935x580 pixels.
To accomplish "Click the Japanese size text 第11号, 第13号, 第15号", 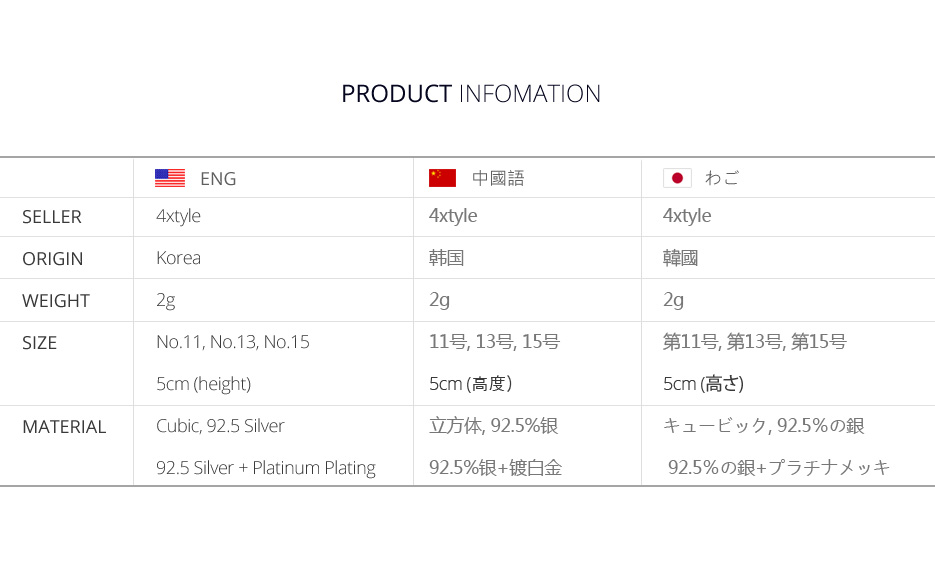I will coord(754,342).
